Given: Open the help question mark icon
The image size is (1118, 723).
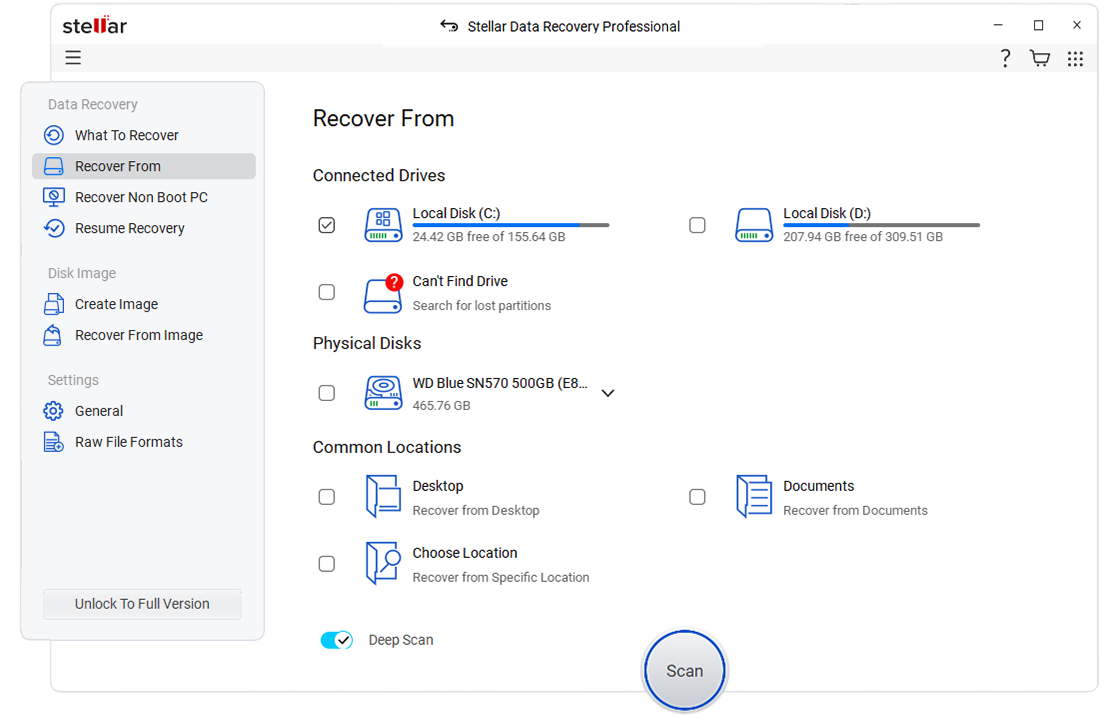Looking at the screenshot, I should click(x=1005, y=58).
